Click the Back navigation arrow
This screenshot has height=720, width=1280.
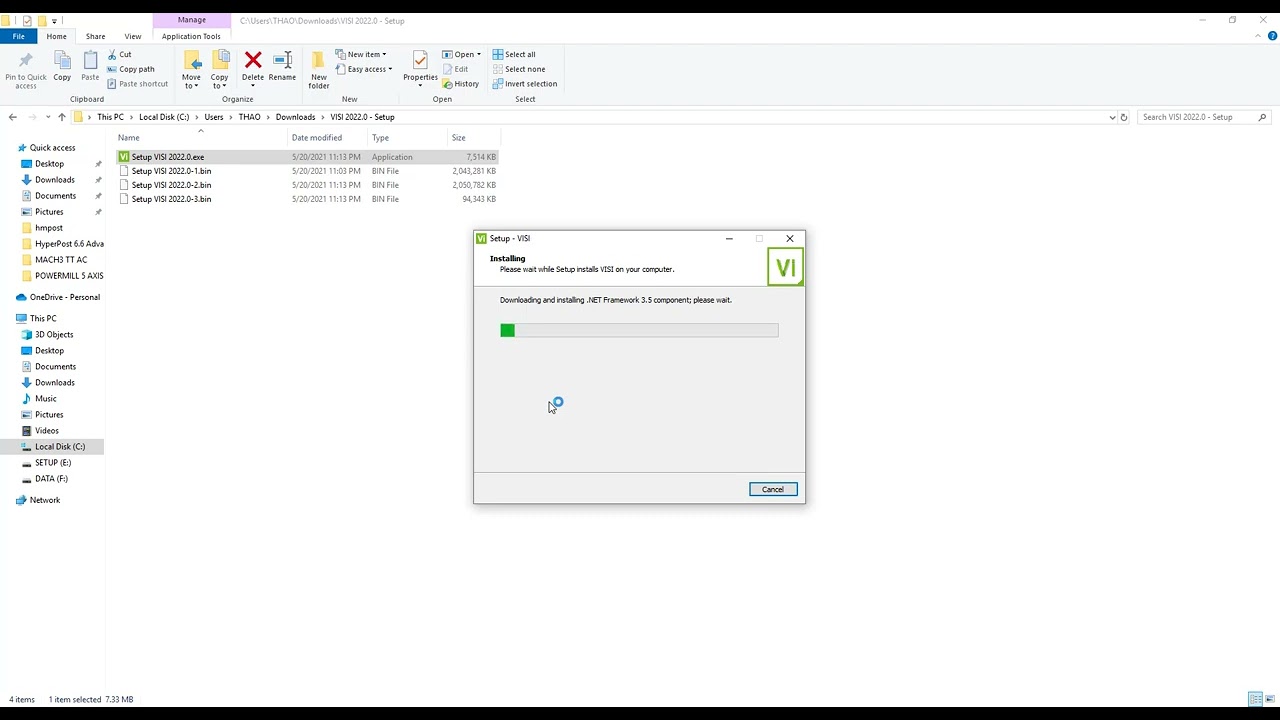click(x=13, y=117)
